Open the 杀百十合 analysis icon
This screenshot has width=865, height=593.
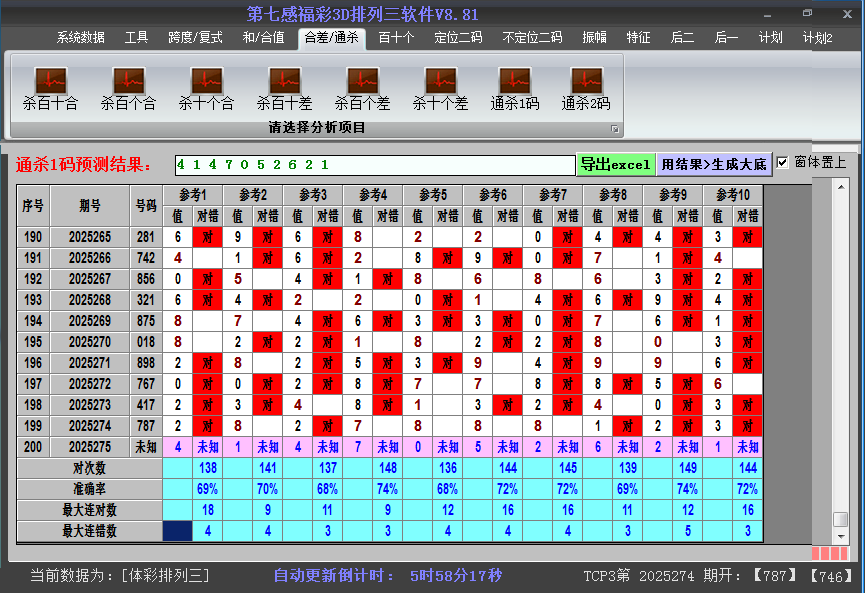[x=50, y=88]
